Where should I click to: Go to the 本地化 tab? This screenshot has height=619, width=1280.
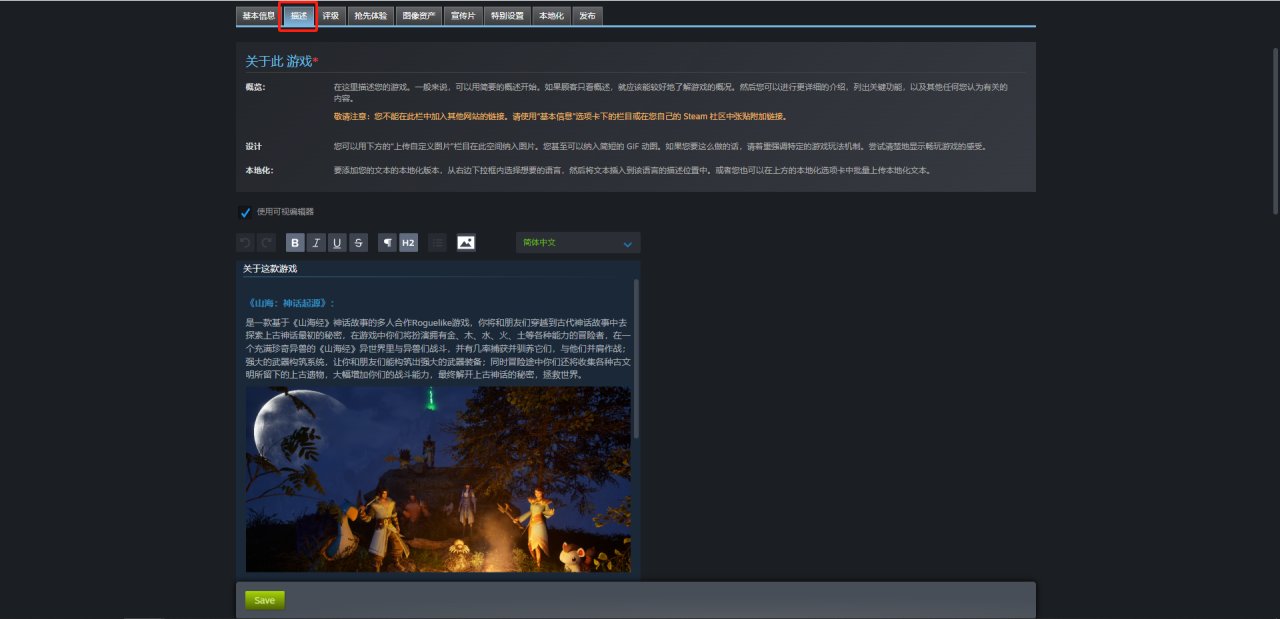pyautogui.click(x=550, y=16)
